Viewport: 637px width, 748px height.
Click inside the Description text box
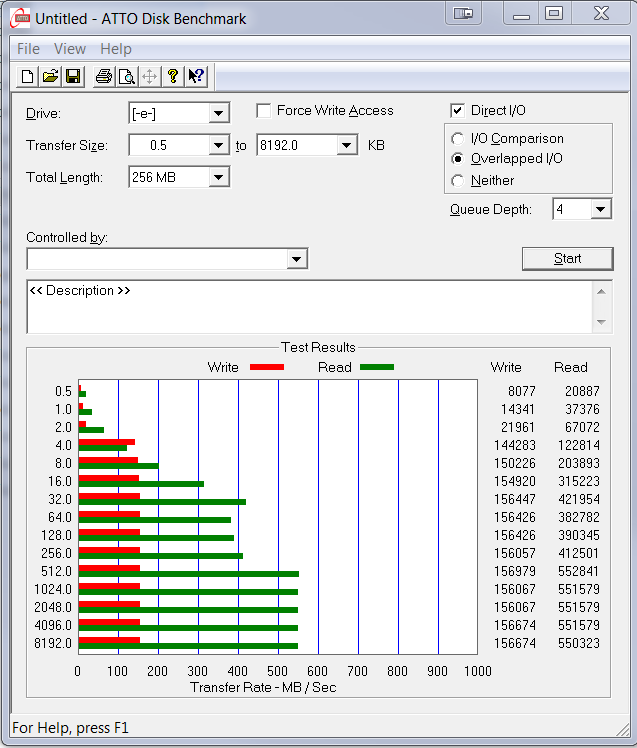click(300, 307)
